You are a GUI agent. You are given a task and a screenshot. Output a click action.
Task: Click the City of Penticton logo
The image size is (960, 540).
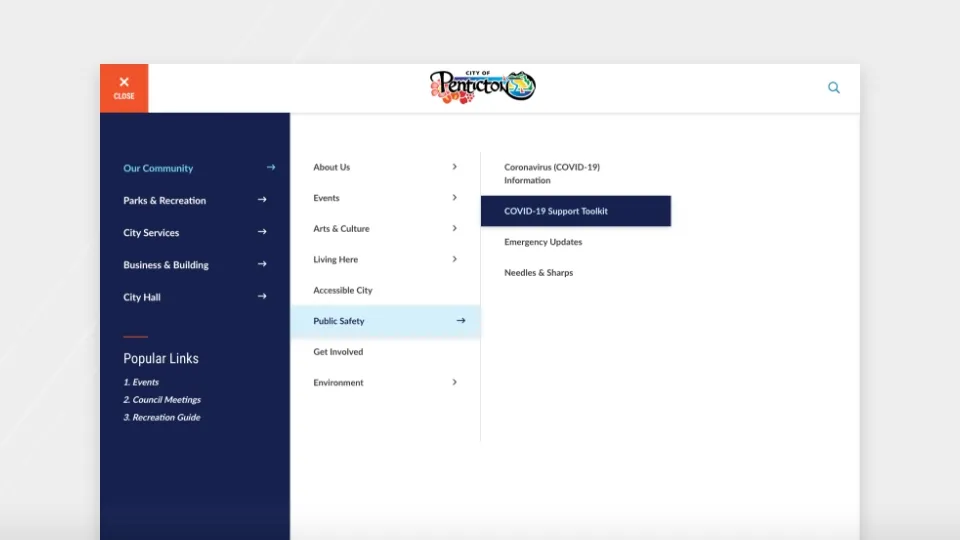482,87
